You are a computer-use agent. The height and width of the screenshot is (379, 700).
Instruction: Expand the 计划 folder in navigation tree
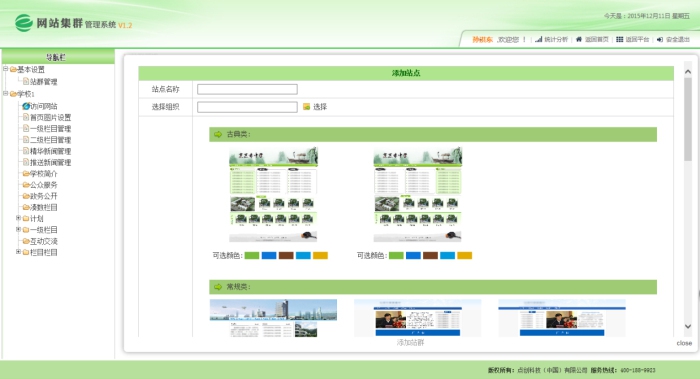pyautogui.click(x=18, y=218)
